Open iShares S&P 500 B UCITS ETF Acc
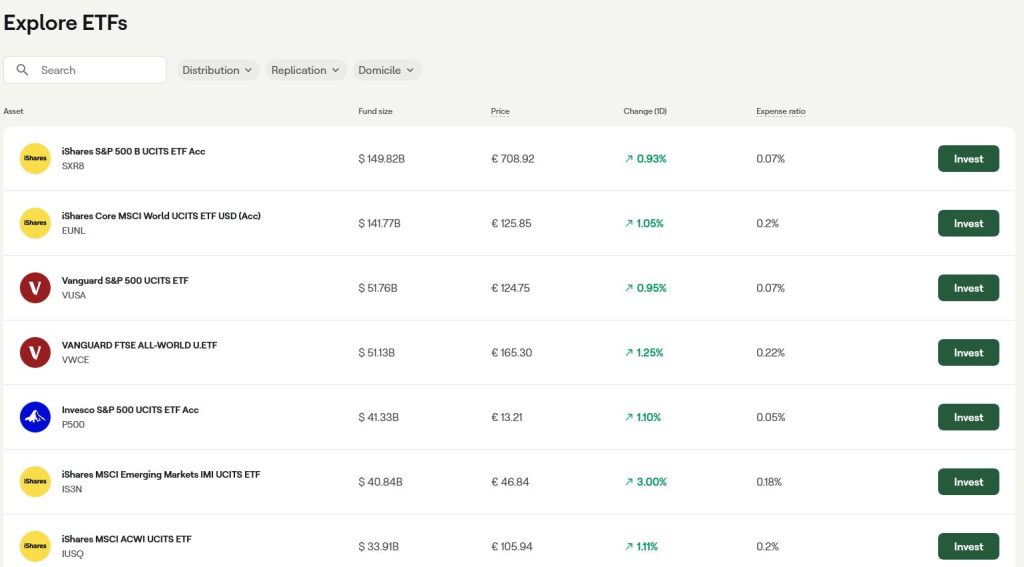The height and width of the screenshot is (567, 1024). [133, 152]
